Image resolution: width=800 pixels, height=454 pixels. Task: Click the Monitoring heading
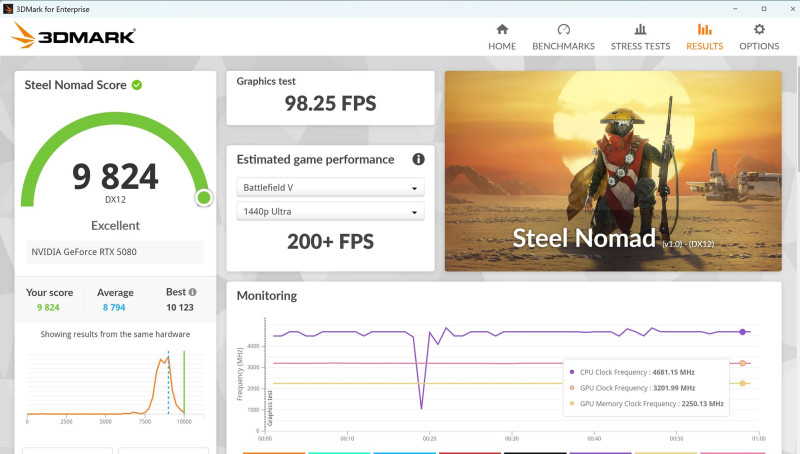tap(267, 296)
